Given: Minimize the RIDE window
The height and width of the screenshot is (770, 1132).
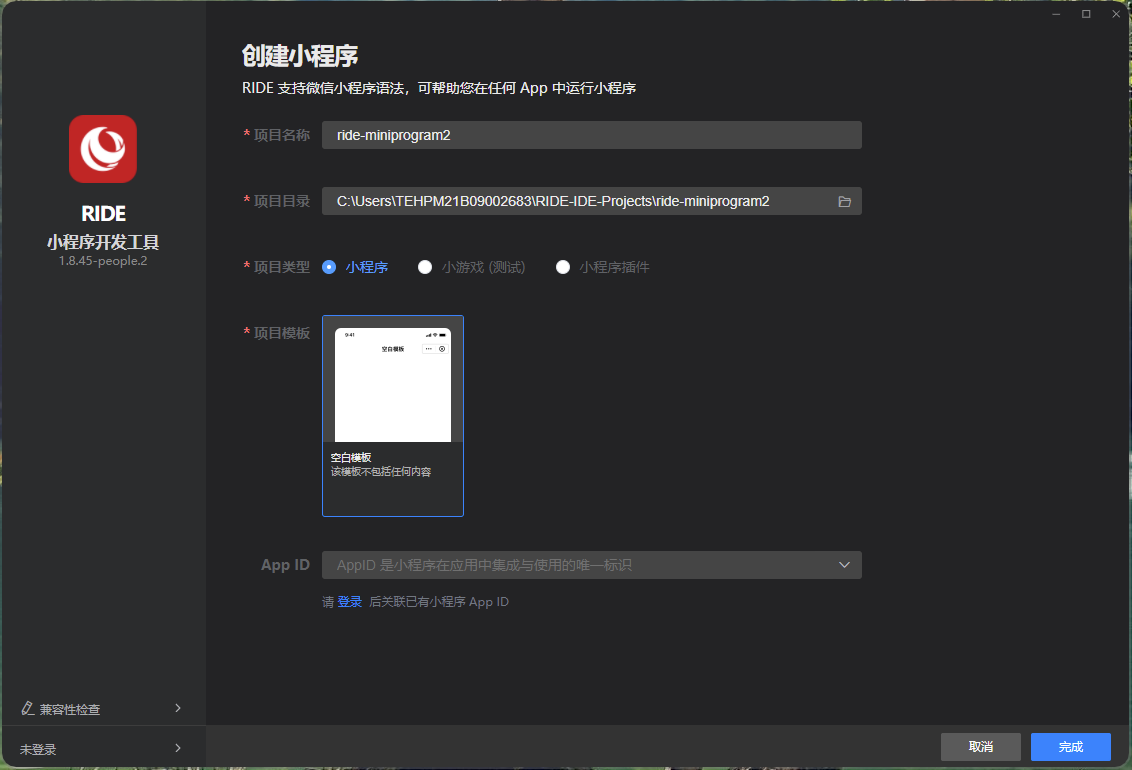Looking at the screenshot, I should click(x=1056, y=14).
